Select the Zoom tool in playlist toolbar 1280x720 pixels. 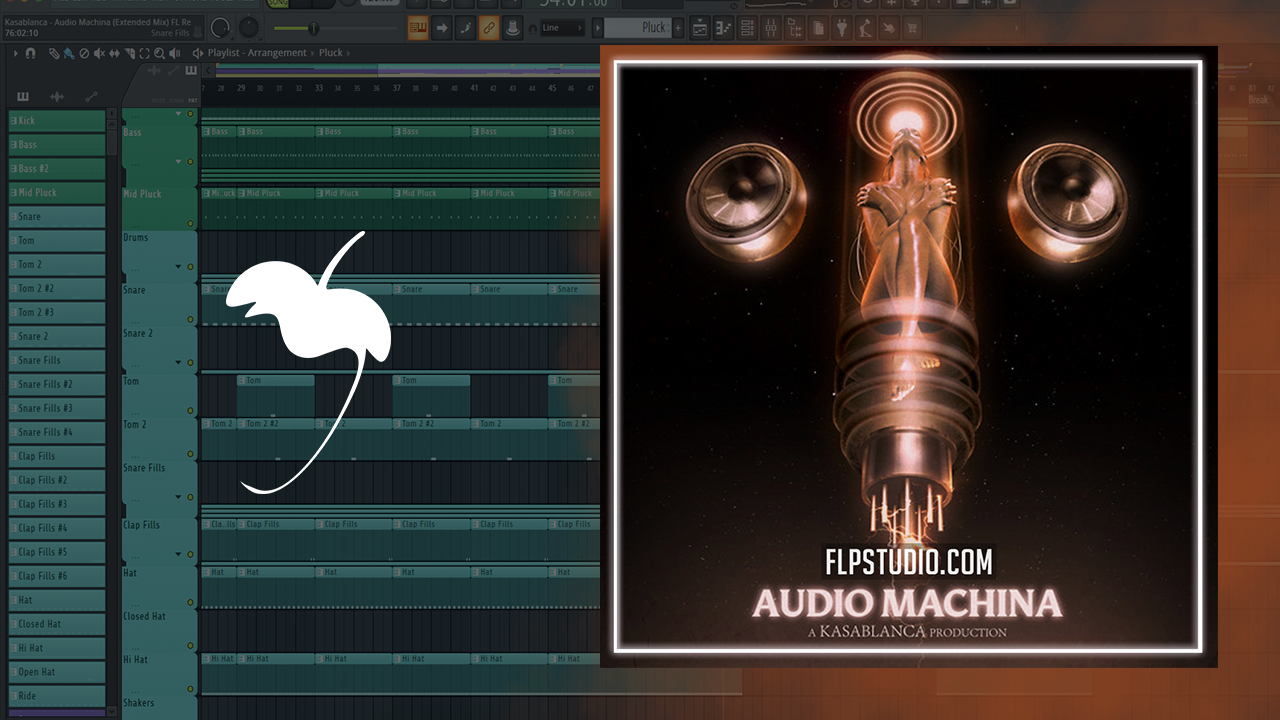point(160,53)
